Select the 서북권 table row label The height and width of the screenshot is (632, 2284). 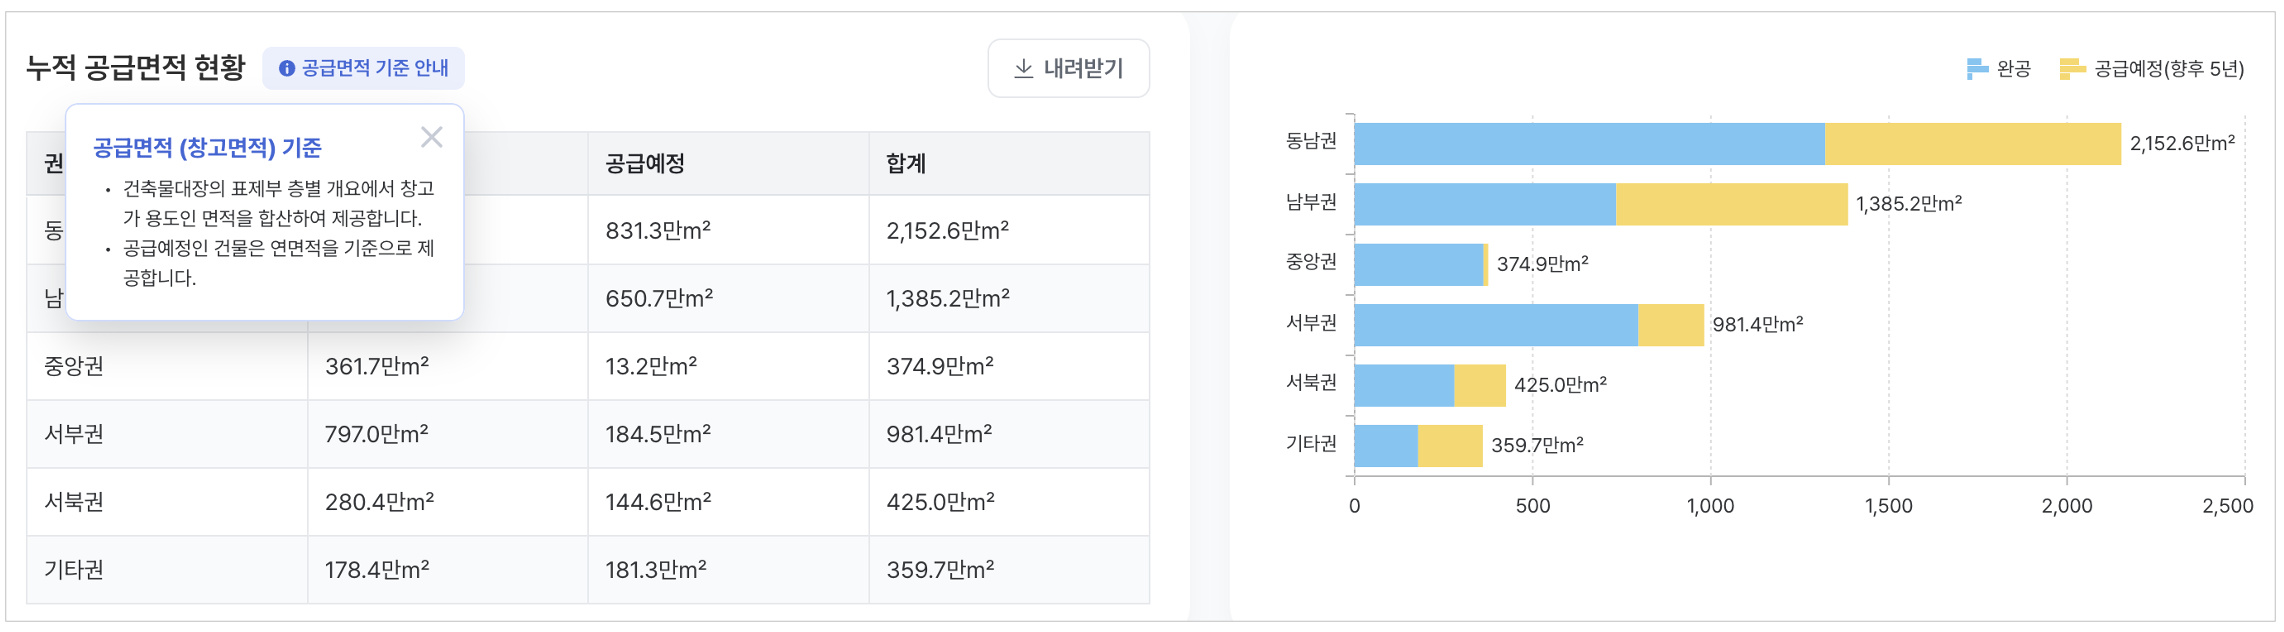point(74,502)
